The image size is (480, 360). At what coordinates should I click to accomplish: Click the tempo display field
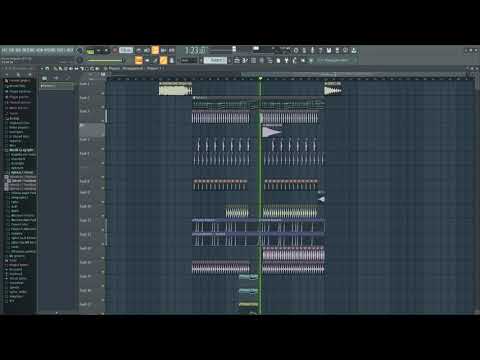(x=126, y=50)
